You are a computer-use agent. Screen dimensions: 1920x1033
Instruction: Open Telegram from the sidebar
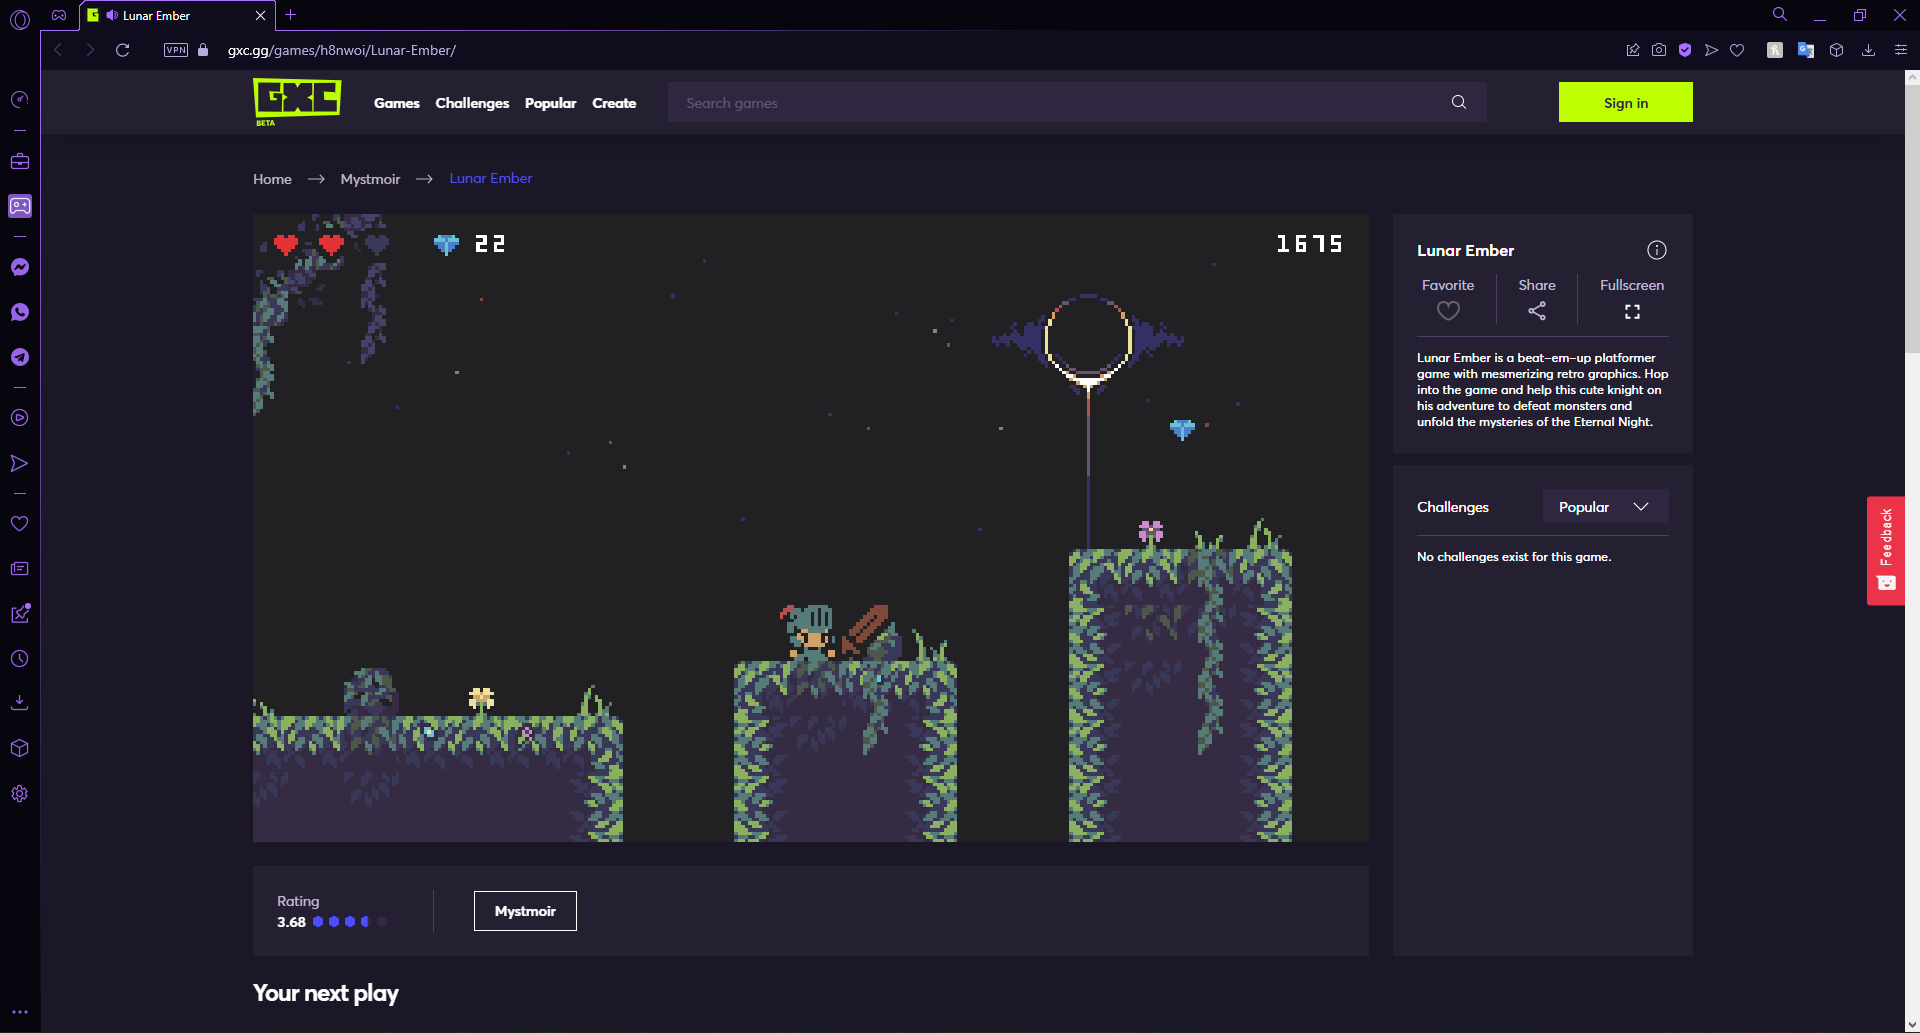point(20,357)
